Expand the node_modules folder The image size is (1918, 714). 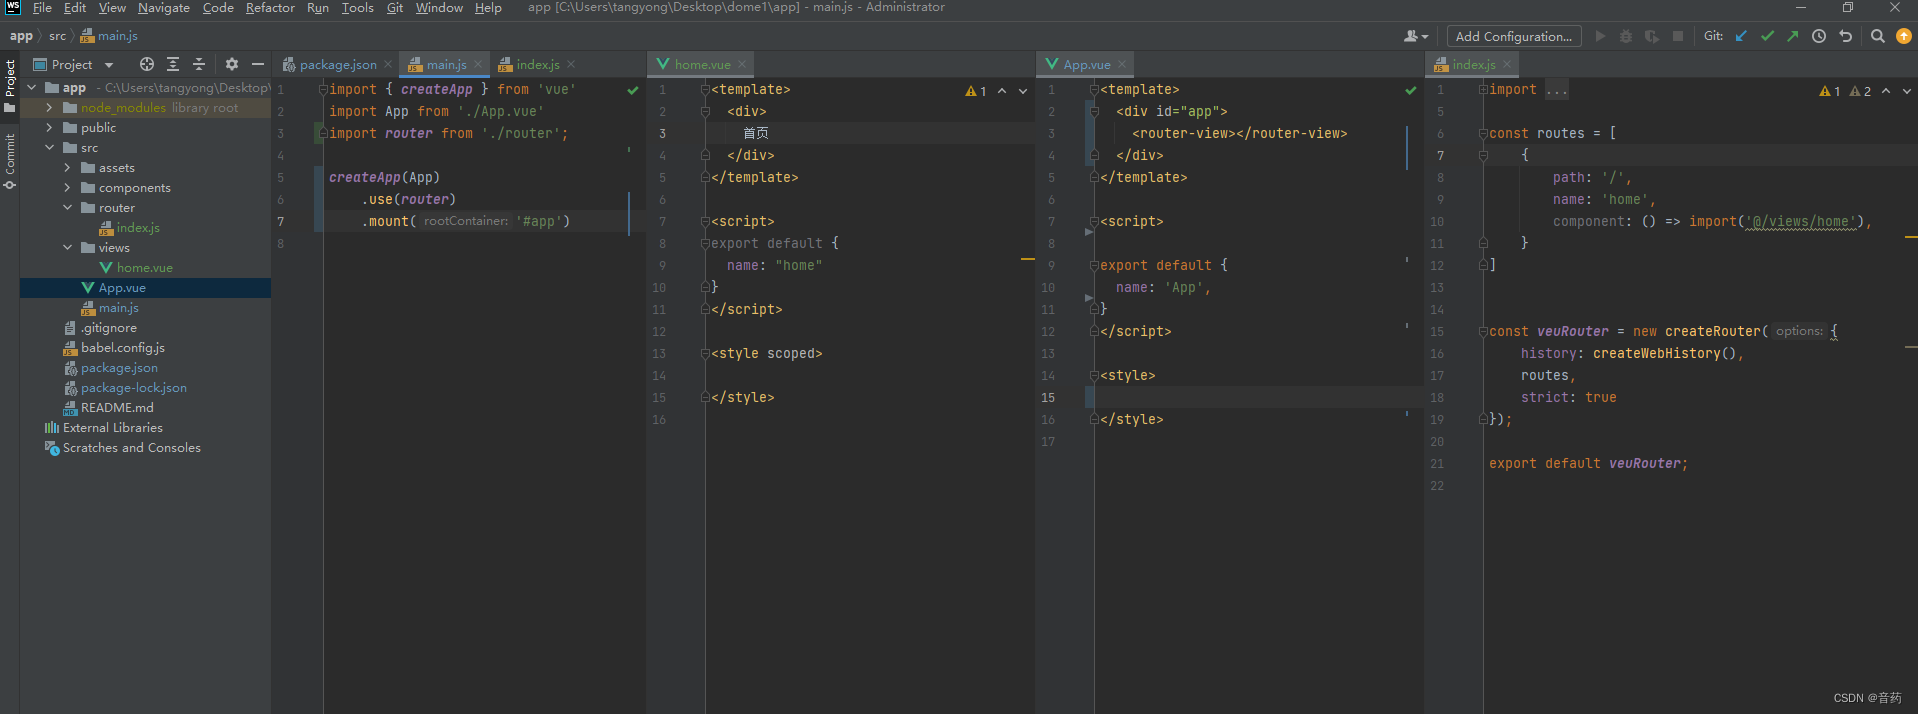click(49, 108)
